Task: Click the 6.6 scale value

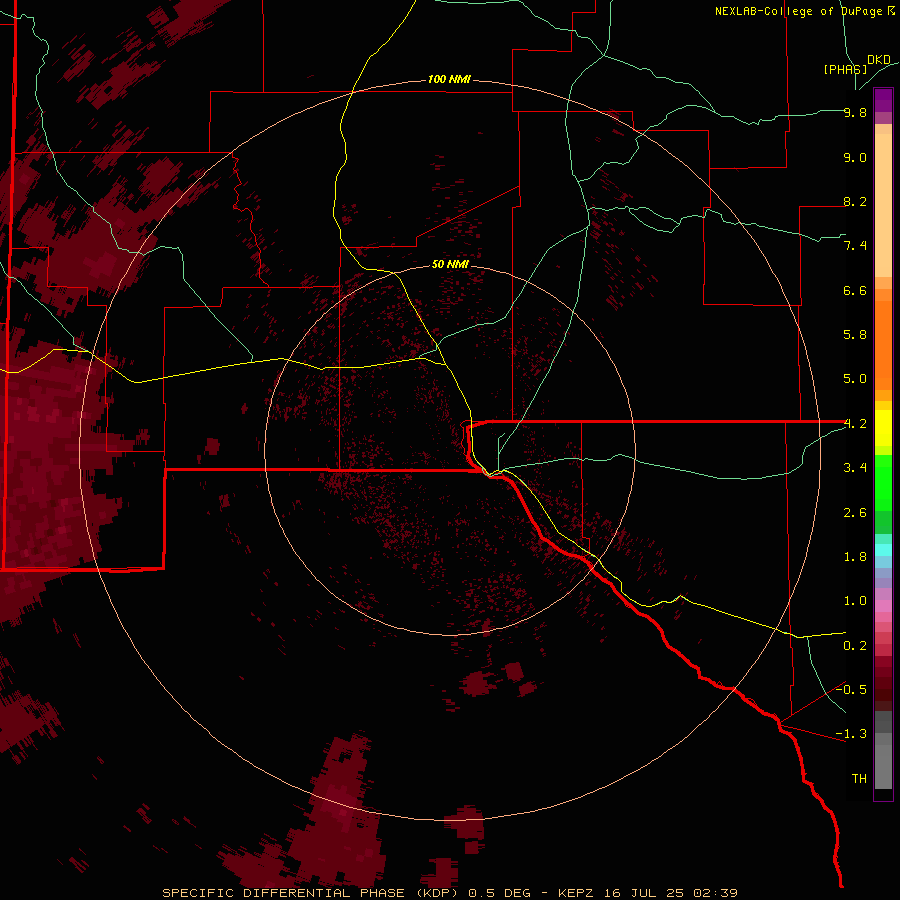Action: 855,290
